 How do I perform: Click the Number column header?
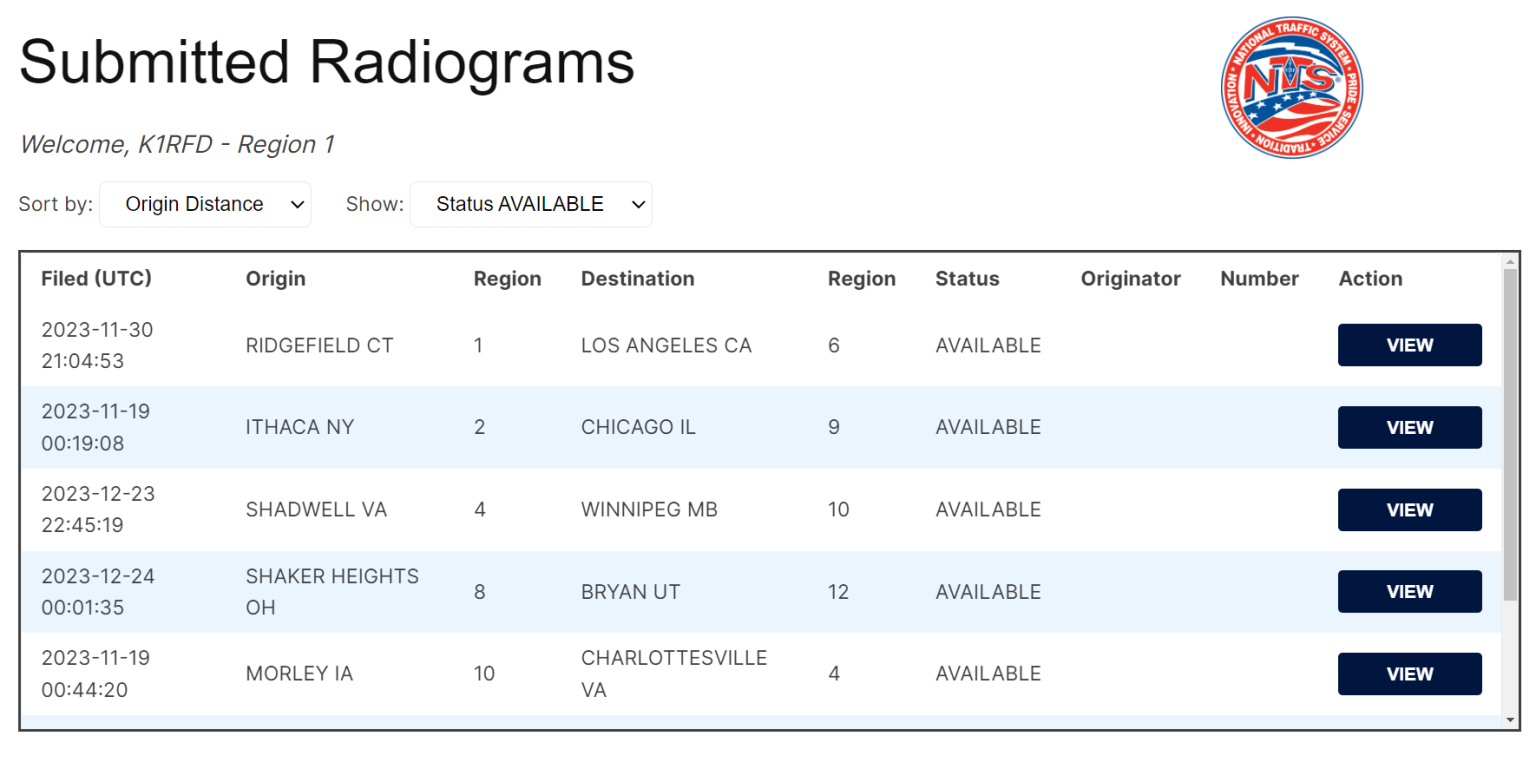point(1259,278)
